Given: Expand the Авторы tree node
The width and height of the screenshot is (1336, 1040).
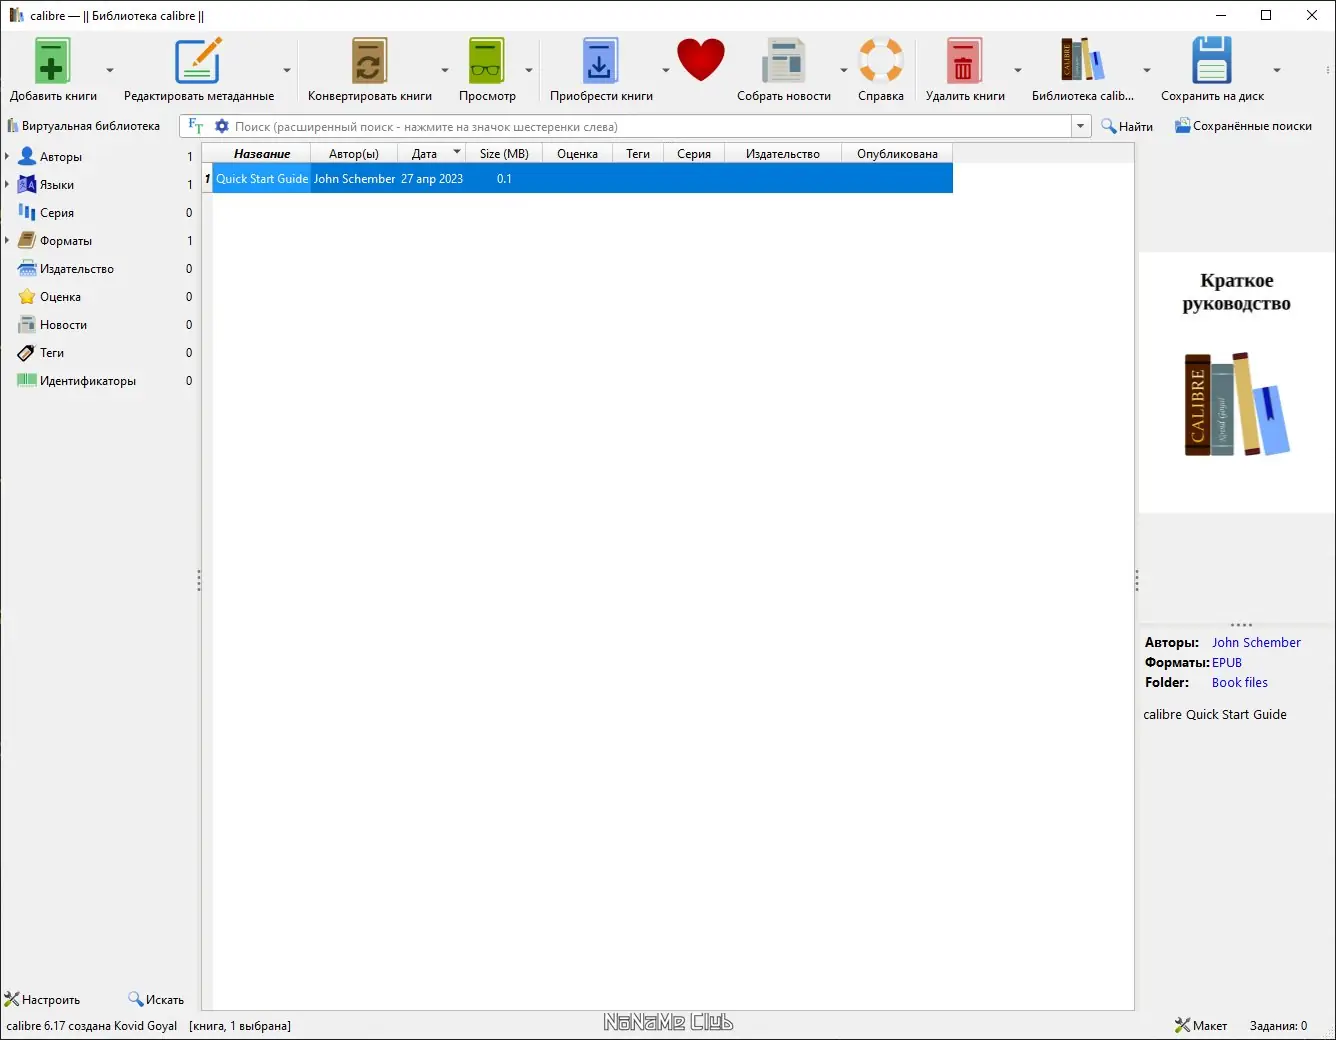Looking at the screenshot, I should coord(7,156).
